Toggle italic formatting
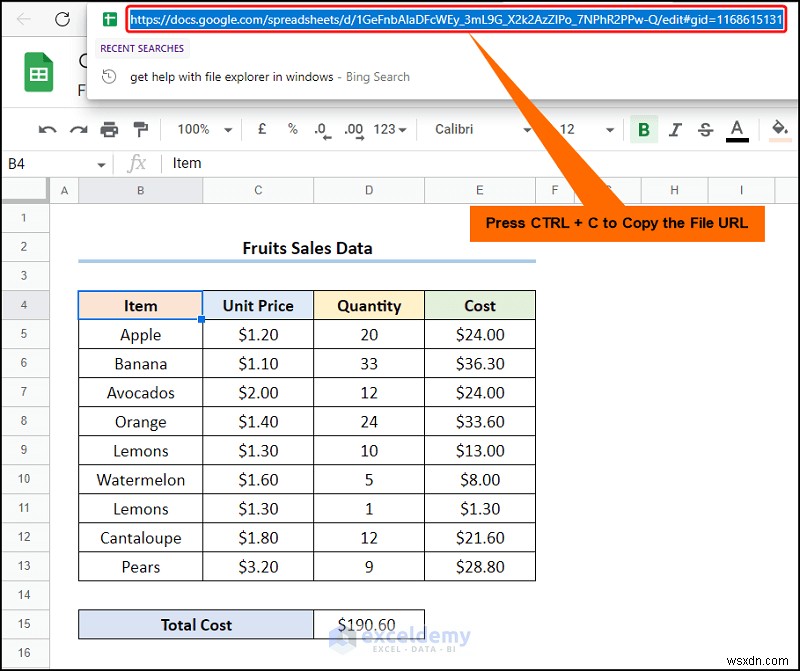The image size is (800, 671). [x=675, y=130]
